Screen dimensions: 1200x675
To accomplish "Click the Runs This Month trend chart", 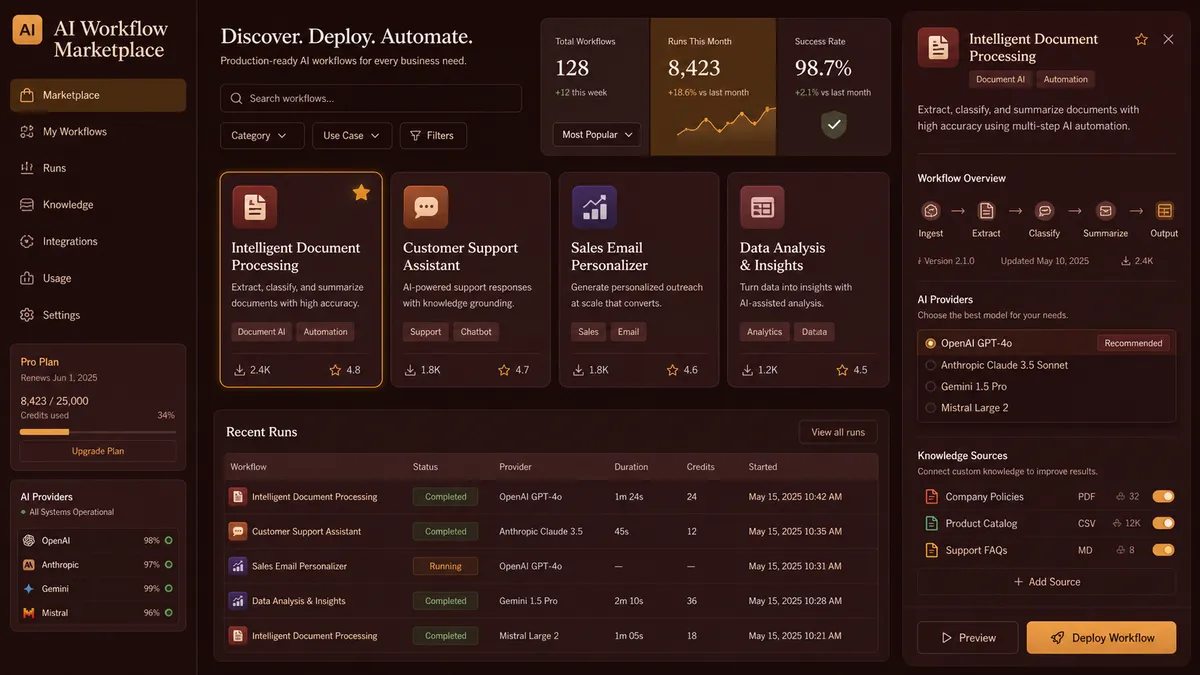I will pos(725,121).
